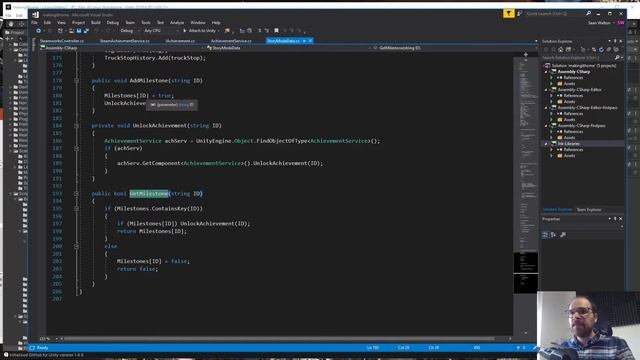Switch to the Team Explorer tab
This screenshot has width=640, height=360.
[589, 210]
